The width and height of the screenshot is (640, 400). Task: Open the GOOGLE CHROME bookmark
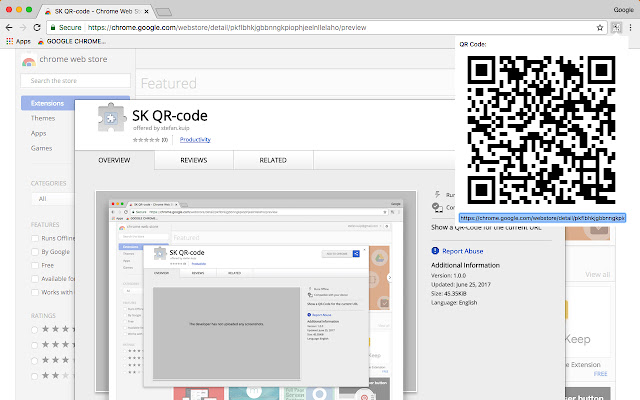point(71,41)
